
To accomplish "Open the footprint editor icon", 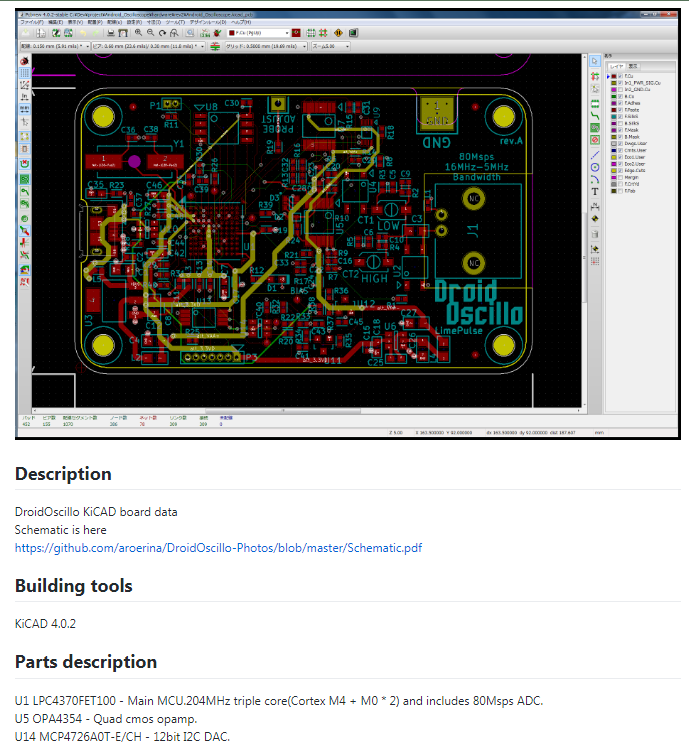I will pos(56,33).
